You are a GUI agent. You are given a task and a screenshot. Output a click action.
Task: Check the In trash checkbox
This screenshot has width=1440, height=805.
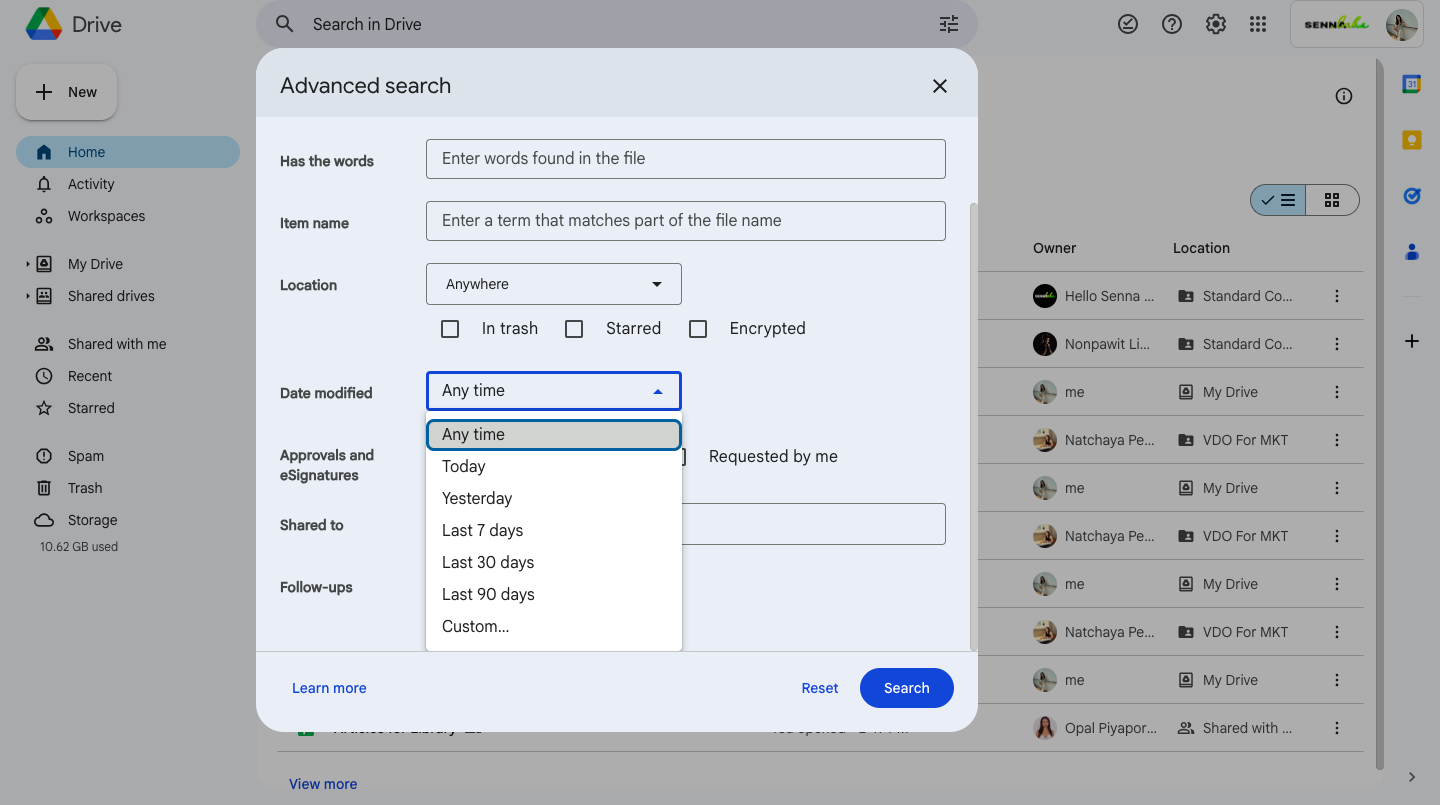(x=450, y=329)
